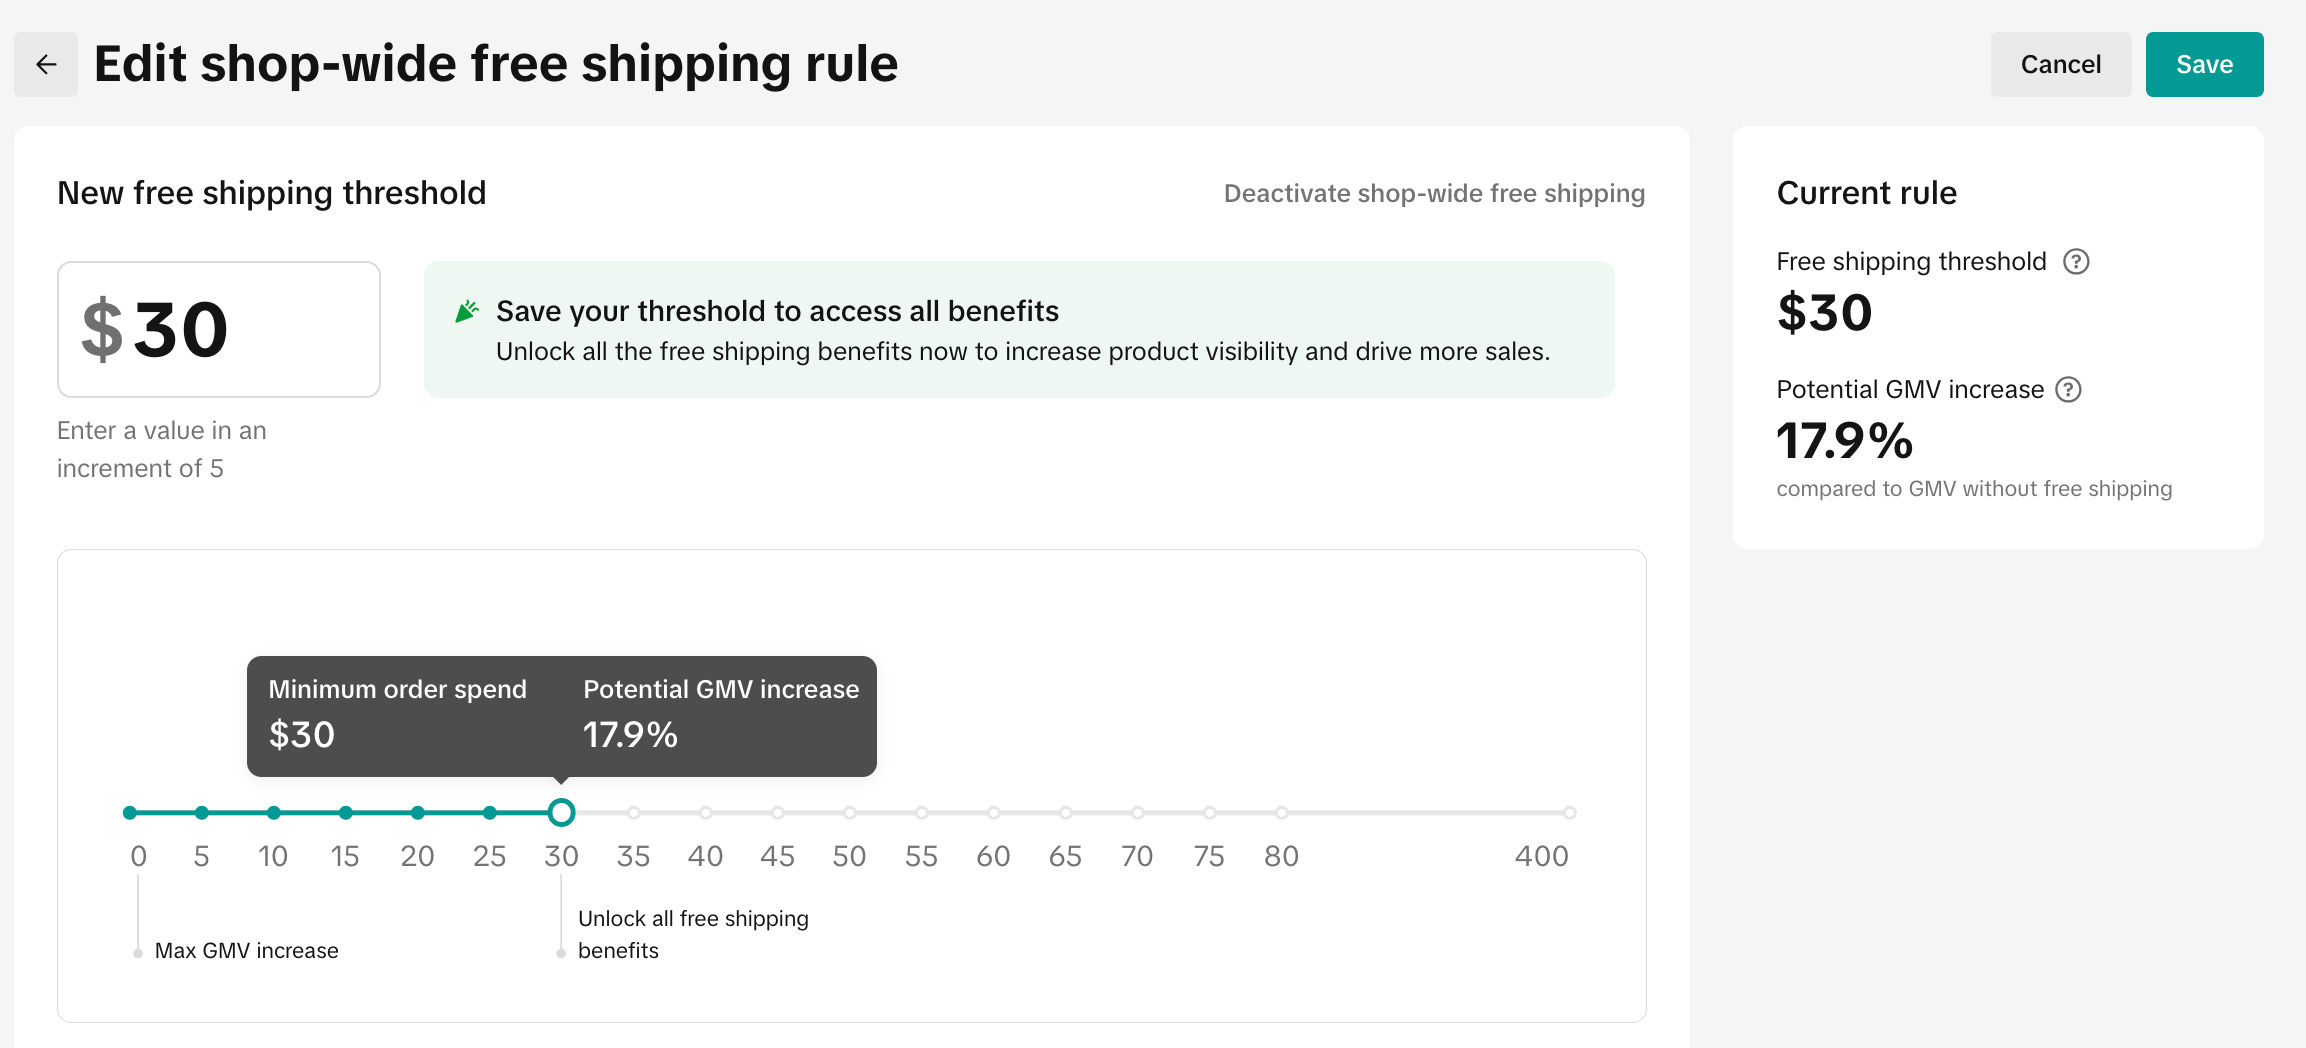Select the 35 stop on the slider

click(634, 813)
